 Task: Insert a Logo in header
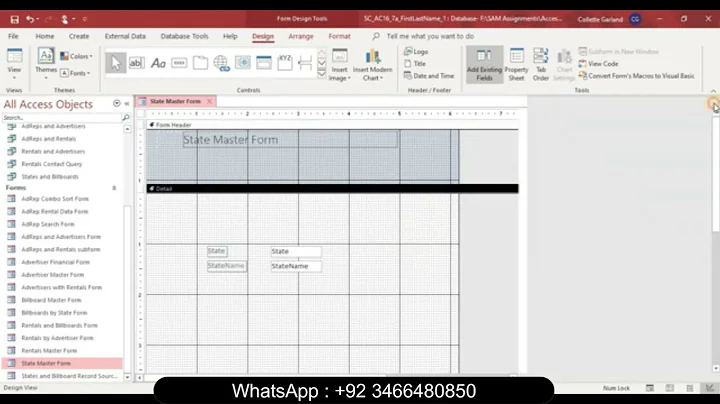pos(416,51)
